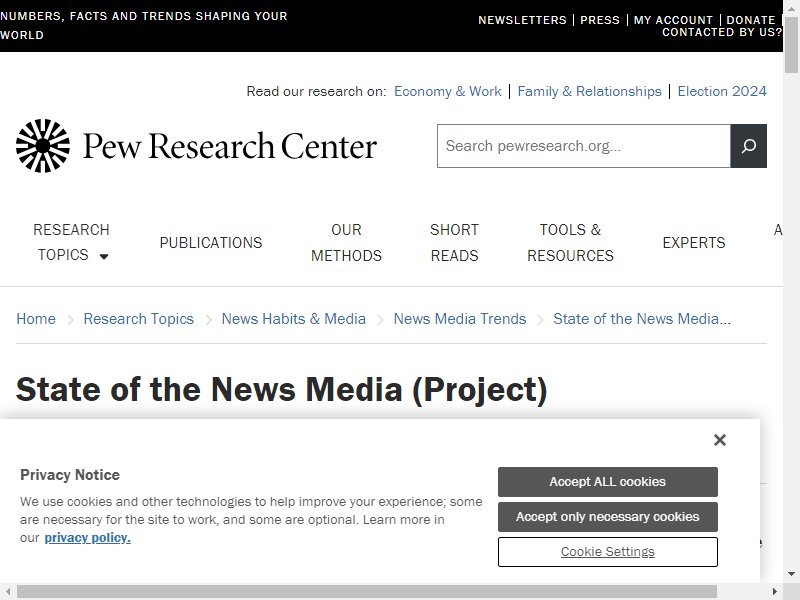
Task: Open the Short Reads menu item
Action: (x=455, y=243)
